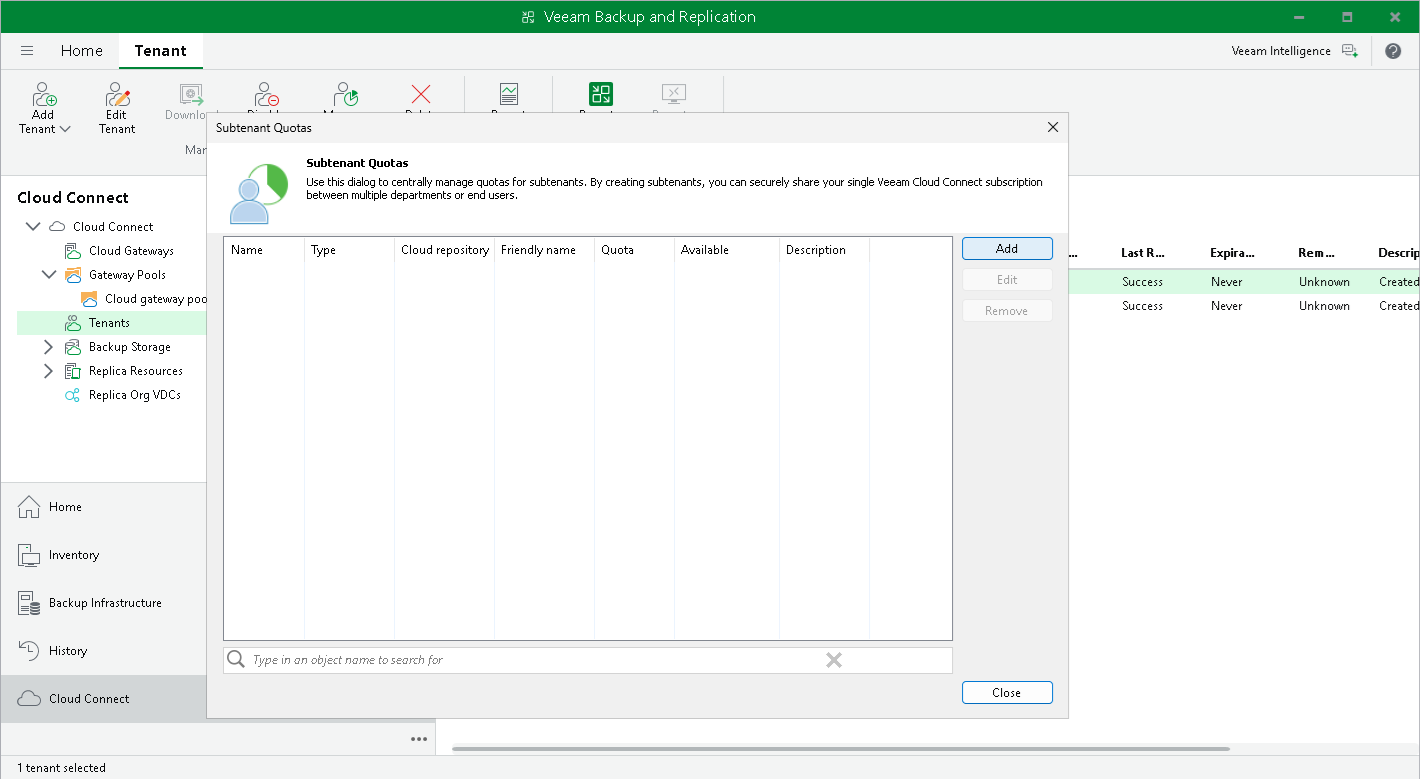Open the History navigation view

68,651
